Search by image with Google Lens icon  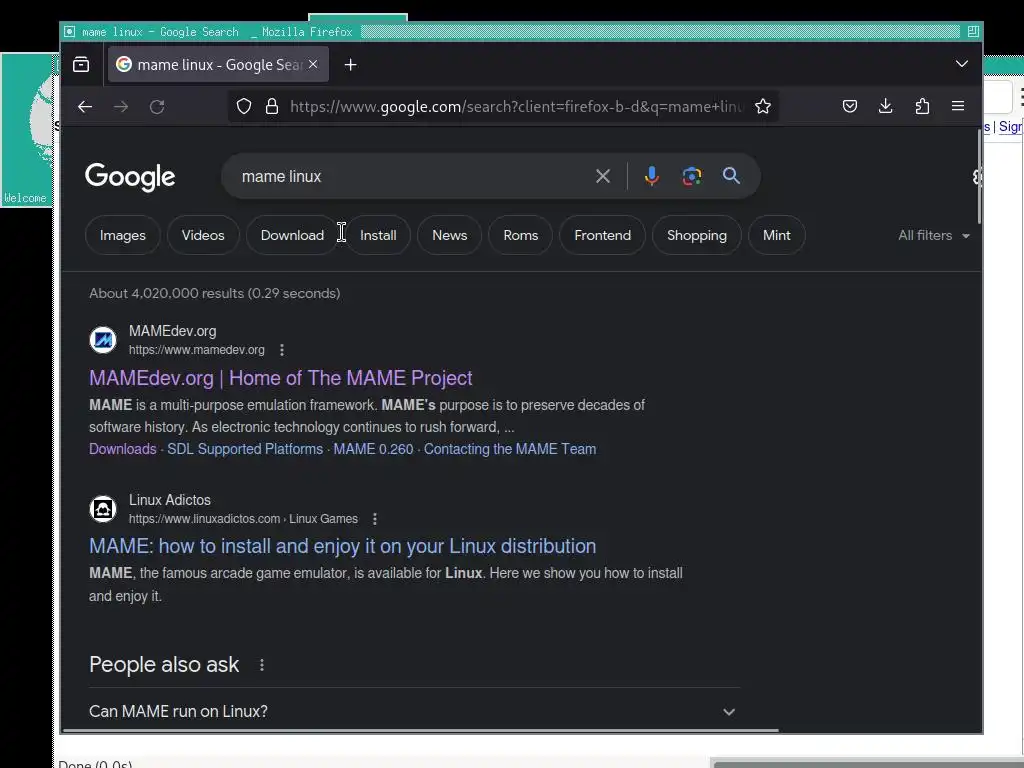[x=692, y=176]
